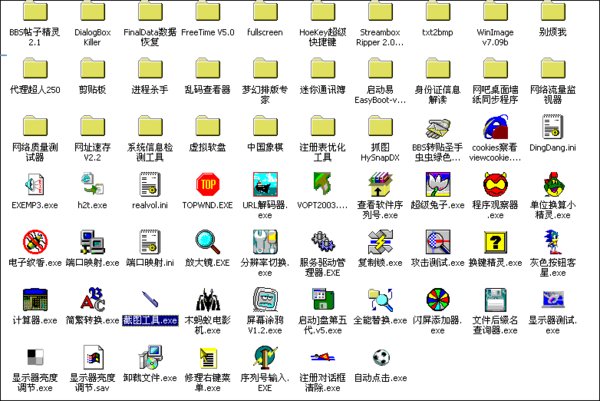The image size is (600, 401).
Task: Select DingDang.ini notepad icon
Action: tap(553, 127)
